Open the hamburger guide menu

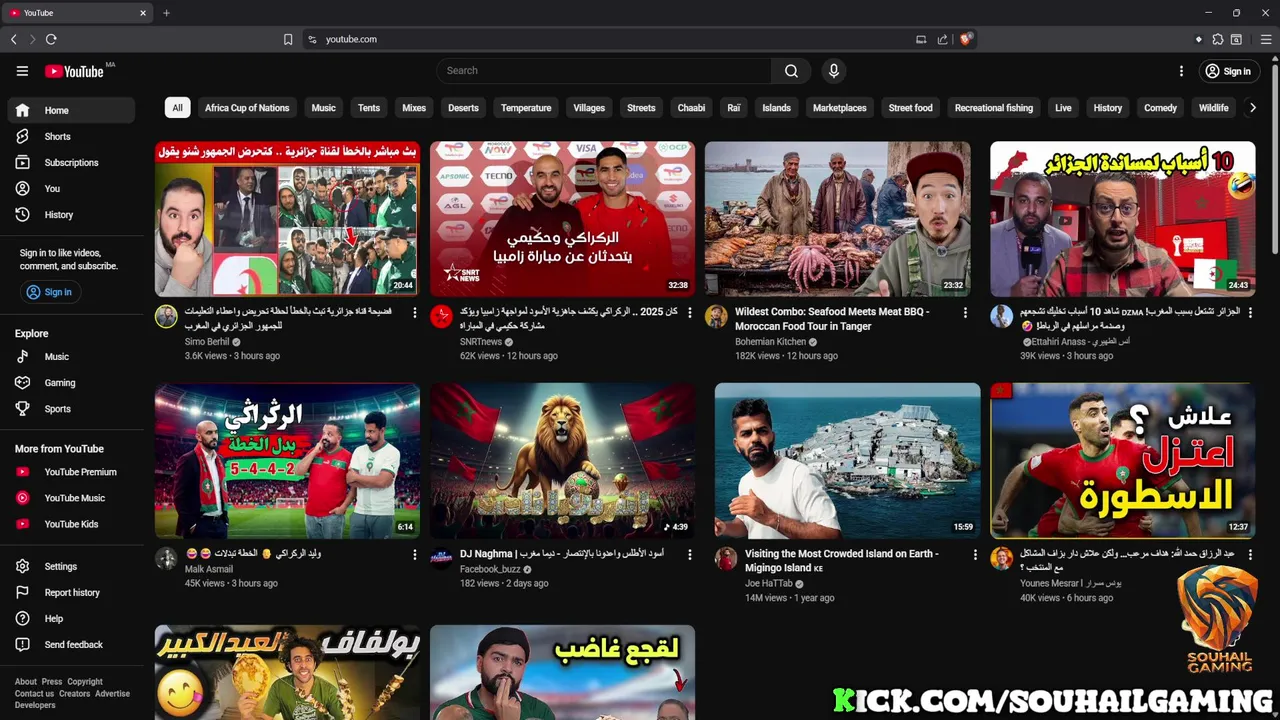(22, 71)
